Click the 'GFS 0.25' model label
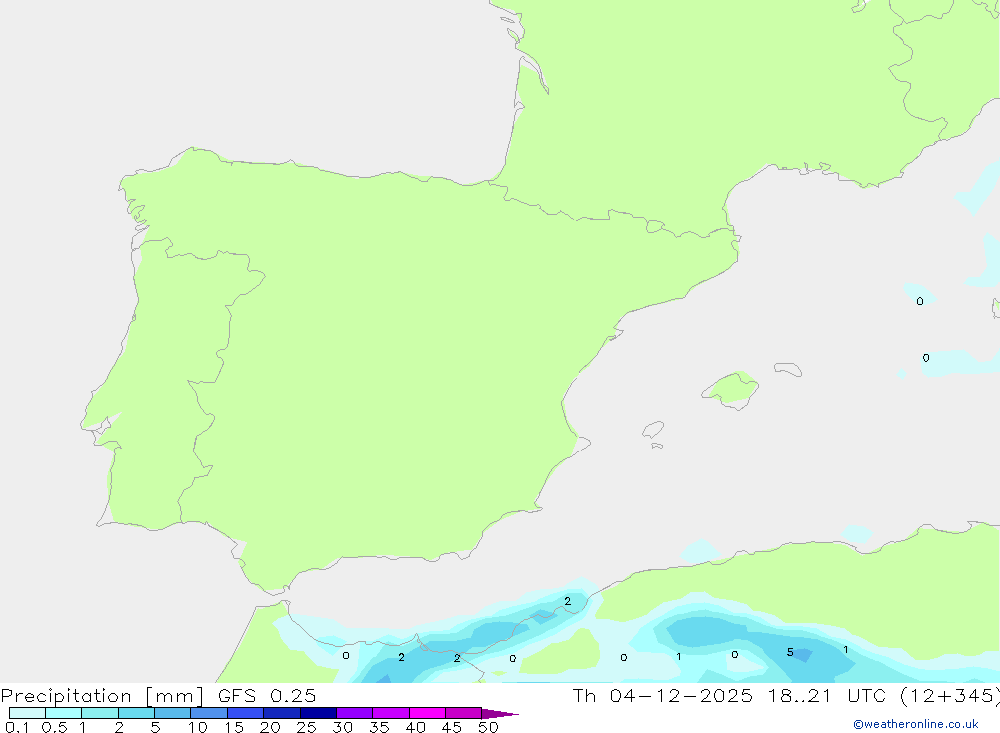 tap(267, 696)
